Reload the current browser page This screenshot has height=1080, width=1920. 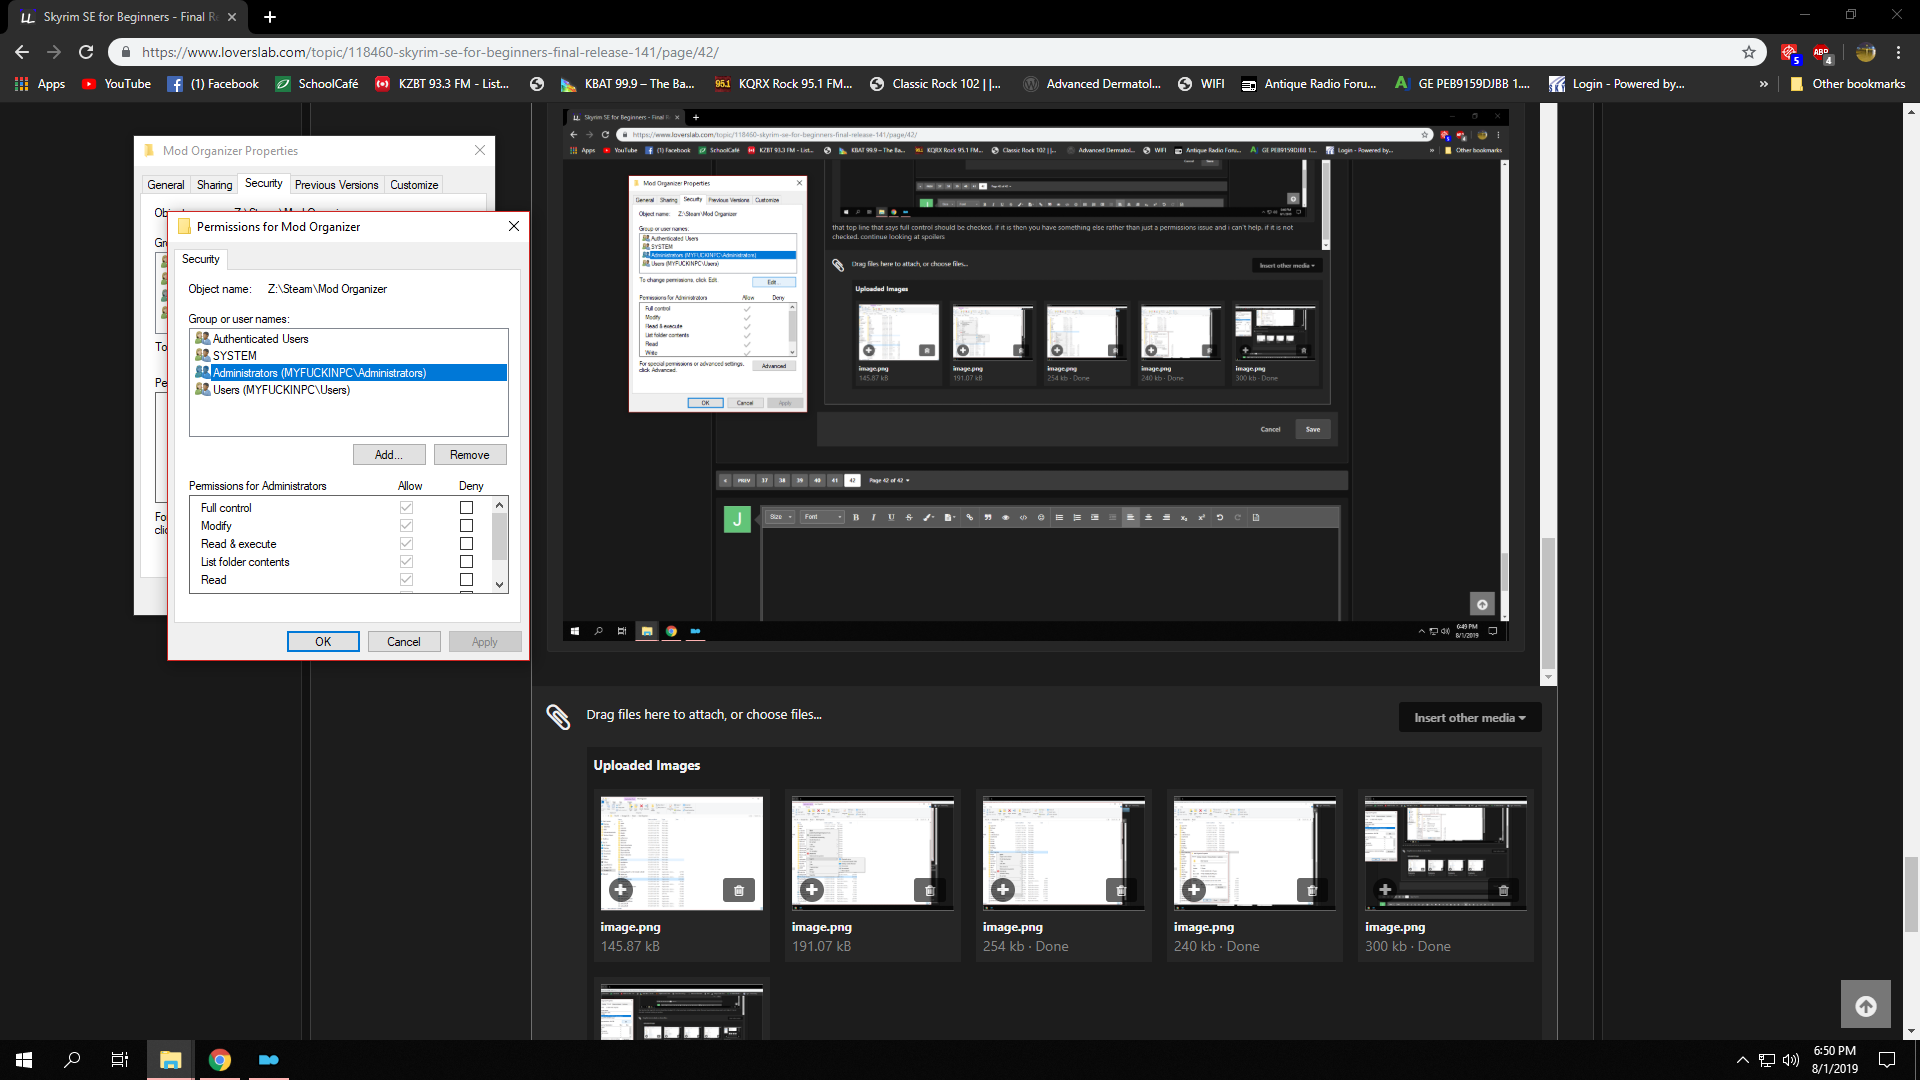tap(86, 52)
